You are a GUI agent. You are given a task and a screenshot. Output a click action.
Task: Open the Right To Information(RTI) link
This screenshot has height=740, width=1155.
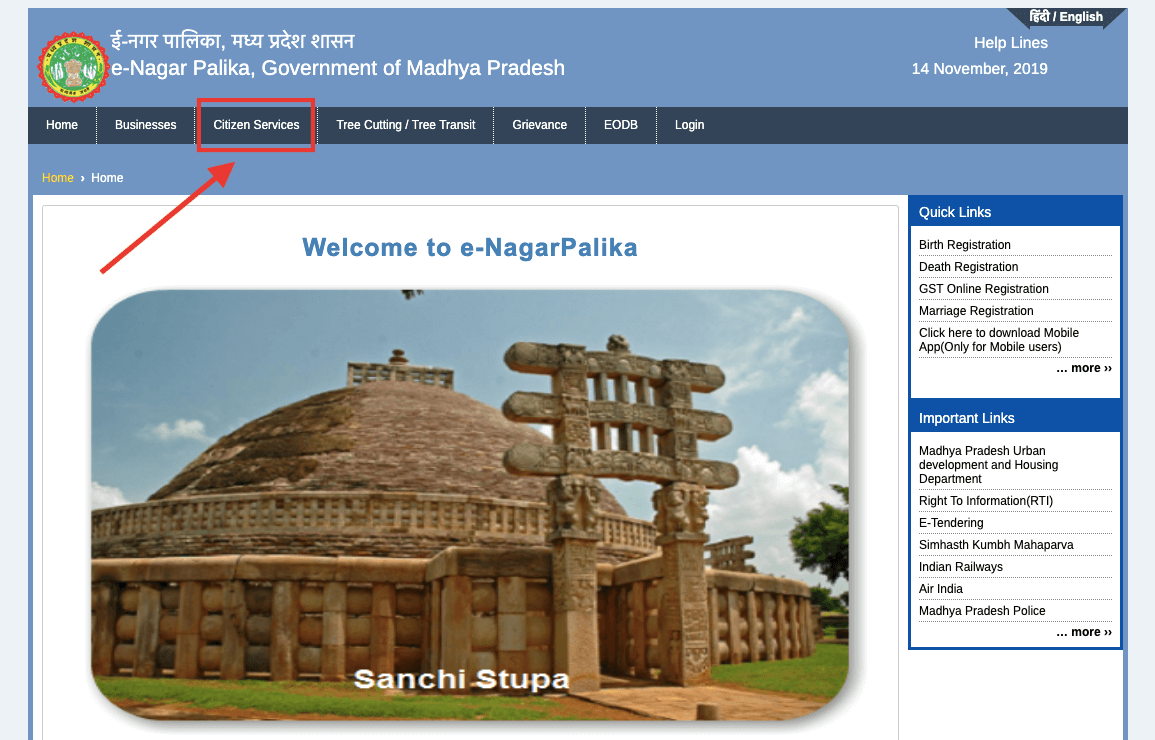click(985, 501)
